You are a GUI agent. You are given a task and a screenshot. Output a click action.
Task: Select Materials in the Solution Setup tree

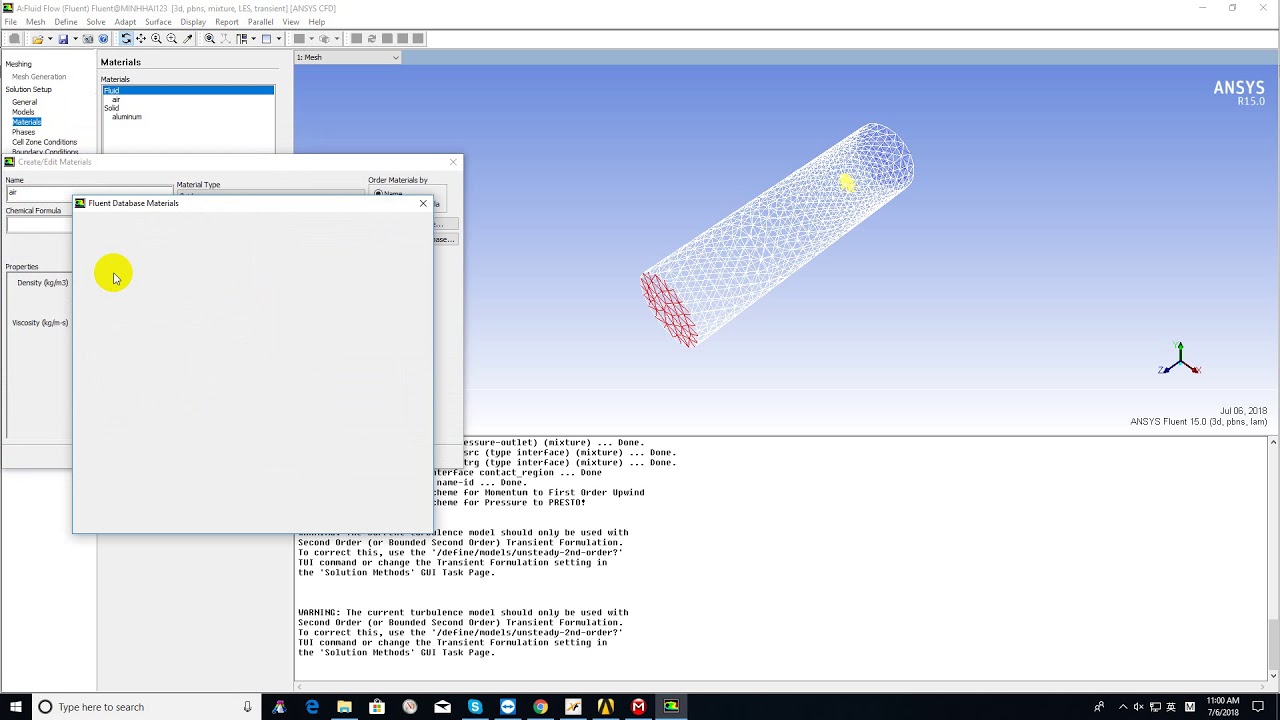27,122
